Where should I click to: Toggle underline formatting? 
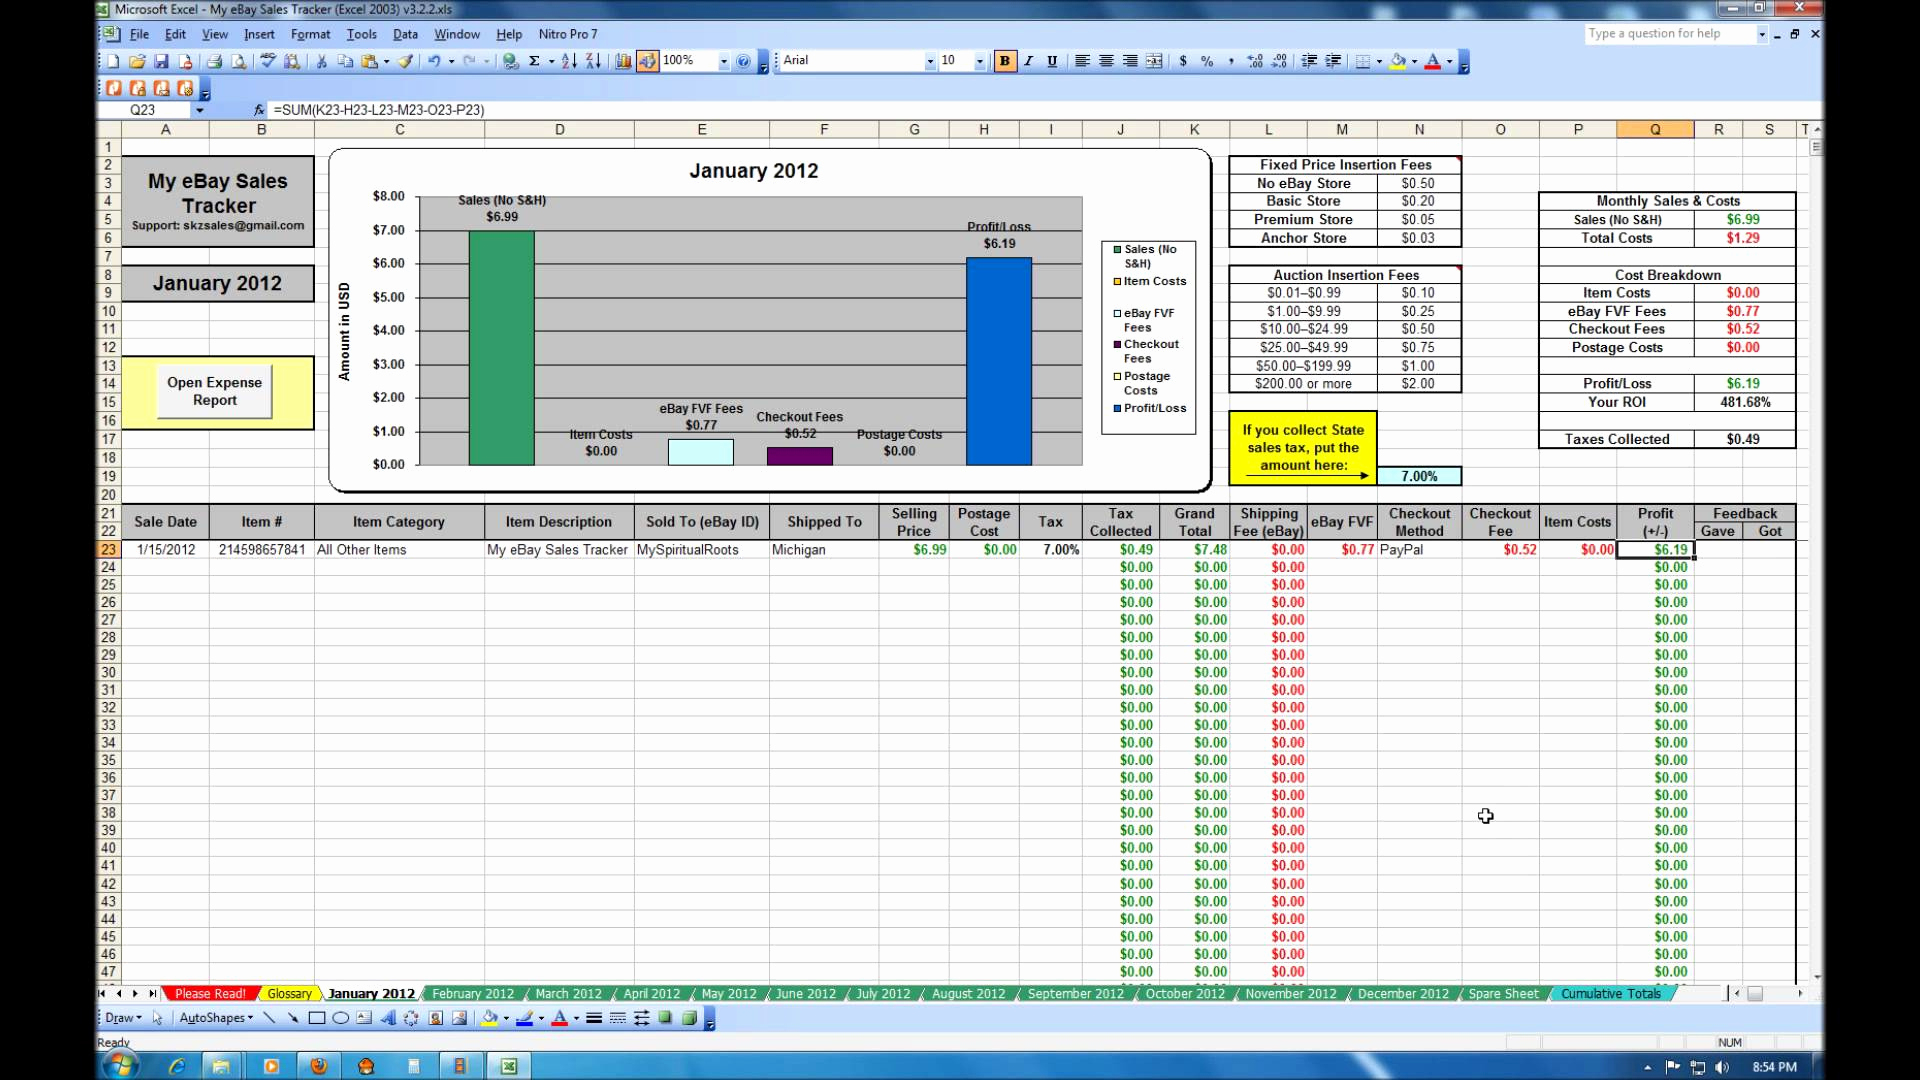[1051, 61]
